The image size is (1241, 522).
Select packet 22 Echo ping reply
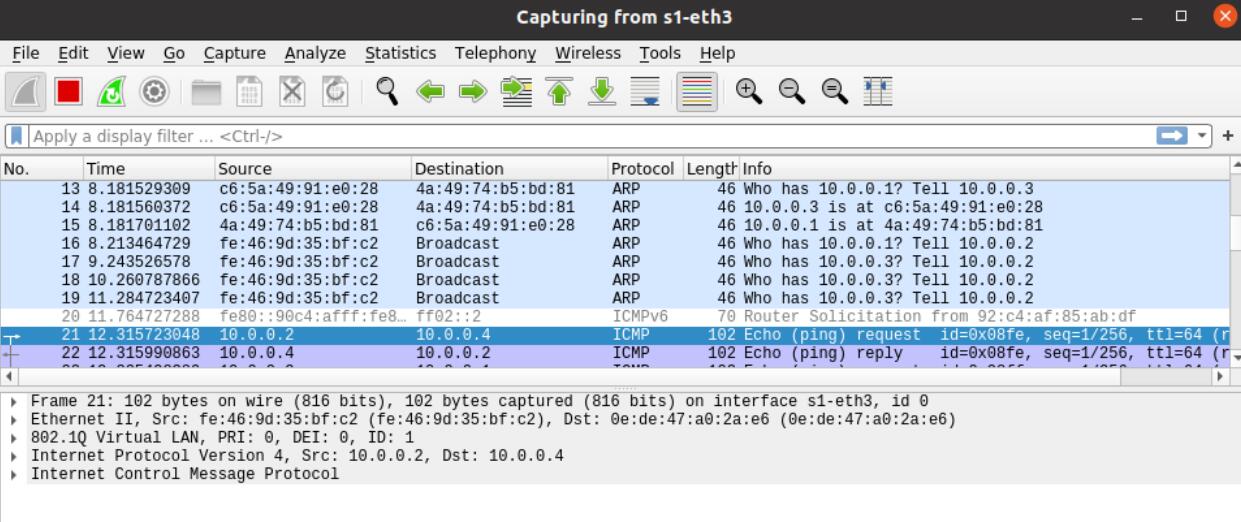[x=614, y=352]
